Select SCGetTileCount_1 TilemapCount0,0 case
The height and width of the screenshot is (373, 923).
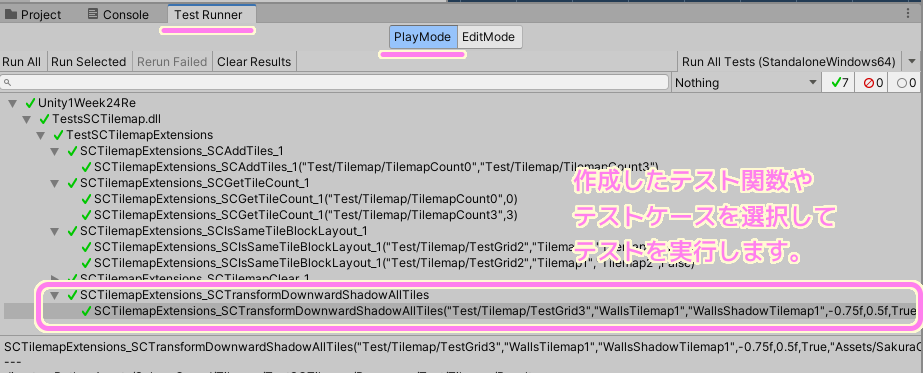tap(306, 199)
